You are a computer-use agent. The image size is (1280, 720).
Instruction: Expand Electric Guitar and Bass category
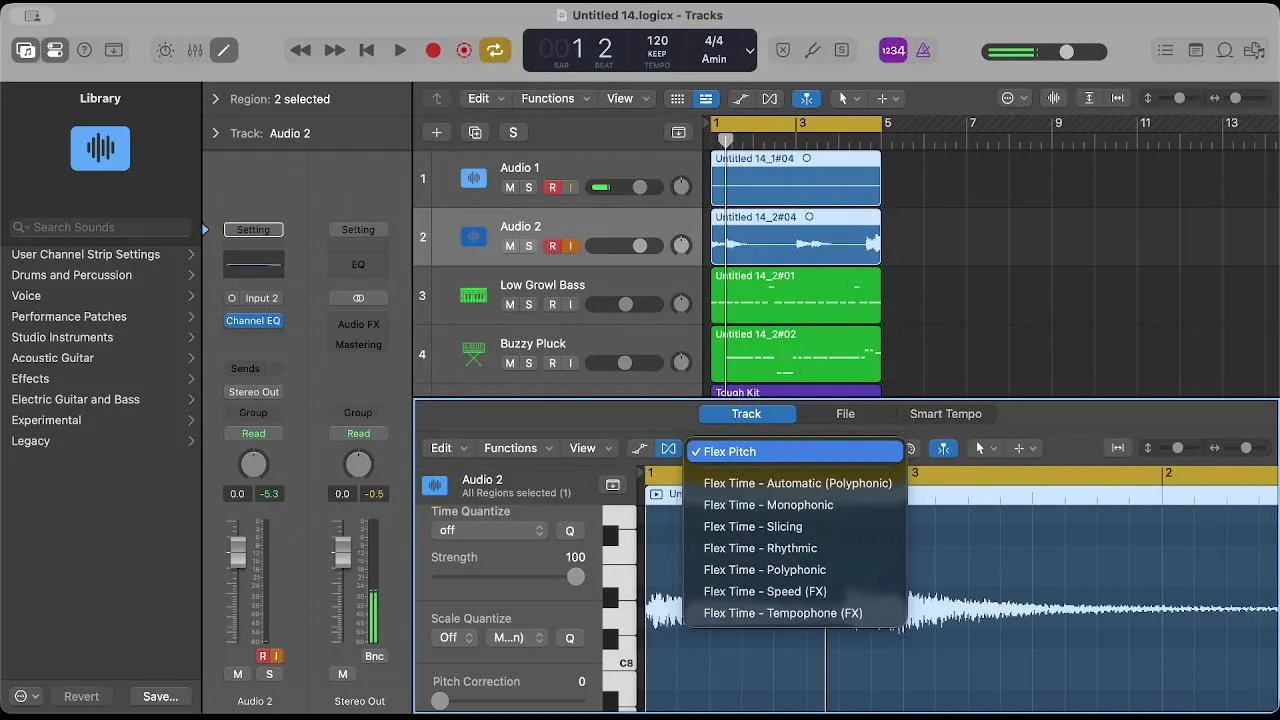coord(101,399)
